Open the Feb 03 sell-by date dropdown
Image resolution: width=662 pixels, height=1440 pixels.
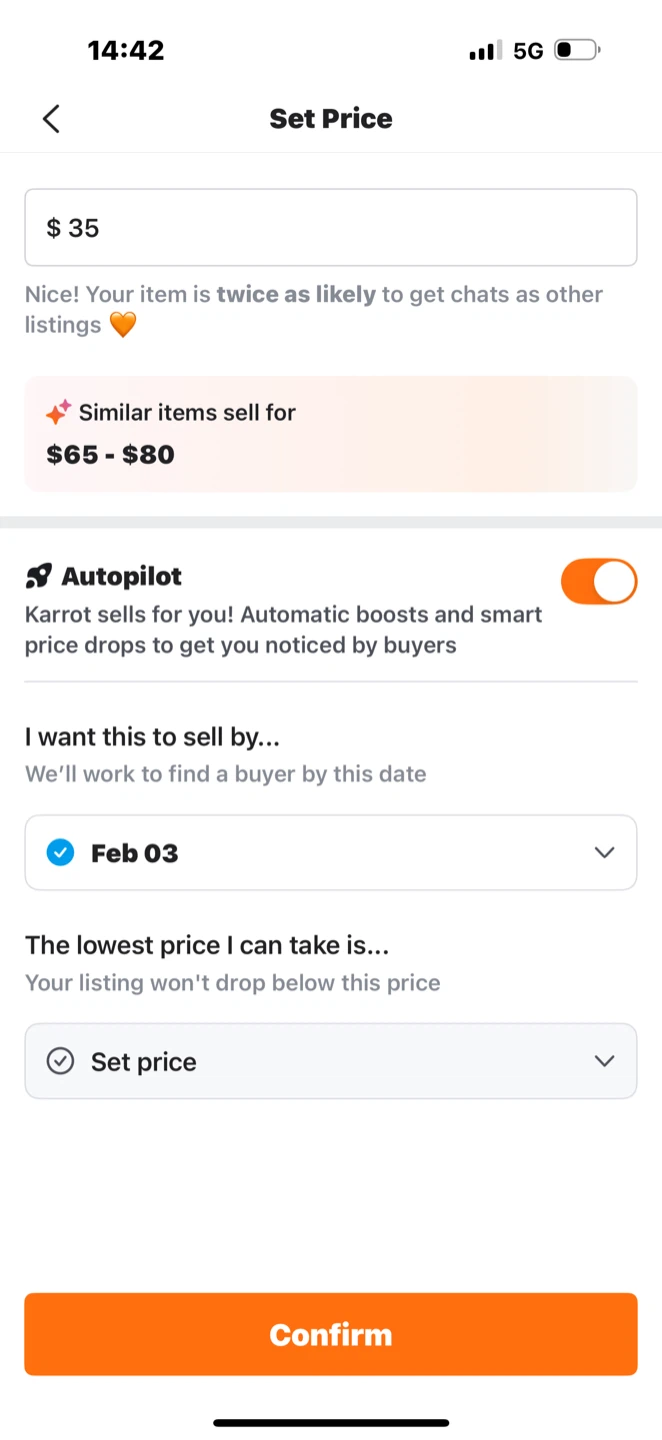pyautogui.click(x=330, y=853)
